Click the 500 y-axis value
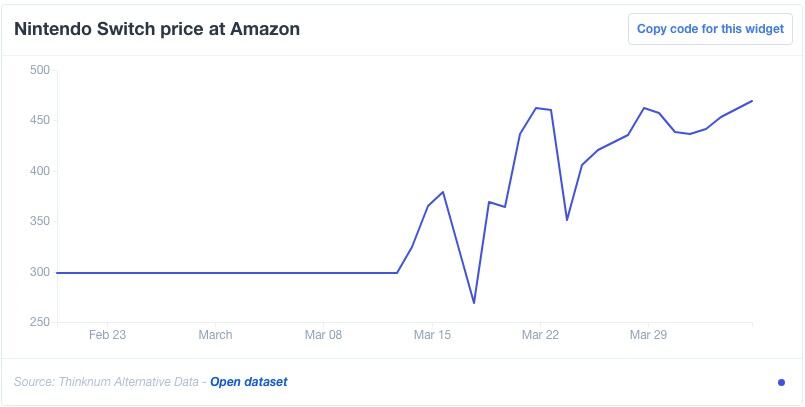Viewport: 805px width, 407px height. 40,70
